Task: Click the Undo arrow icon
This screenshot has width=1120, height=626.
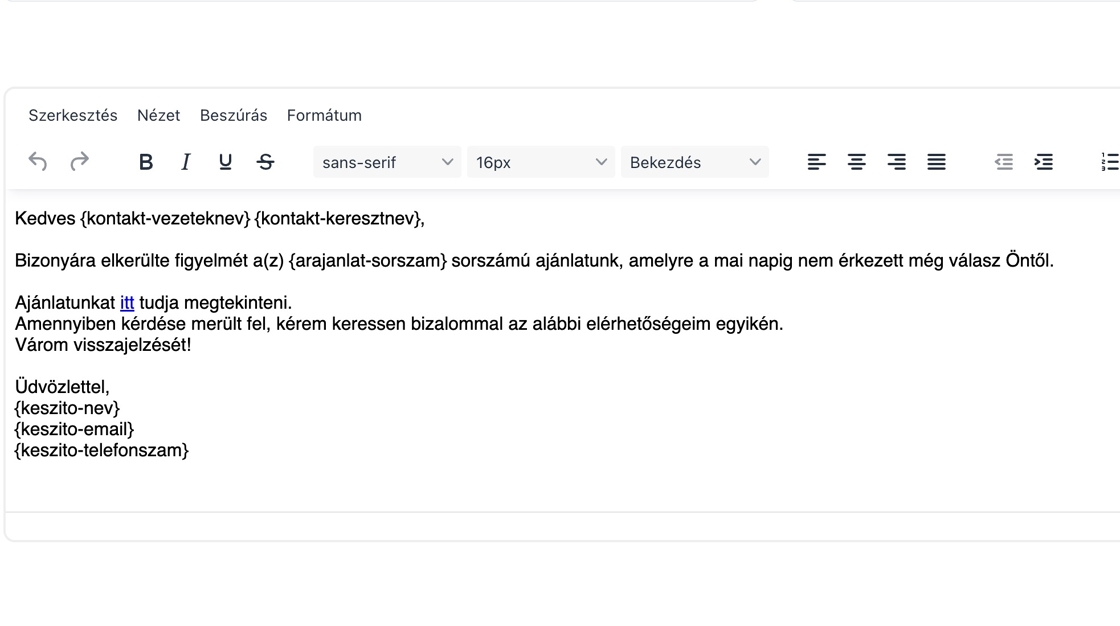Action: [38, 162]
